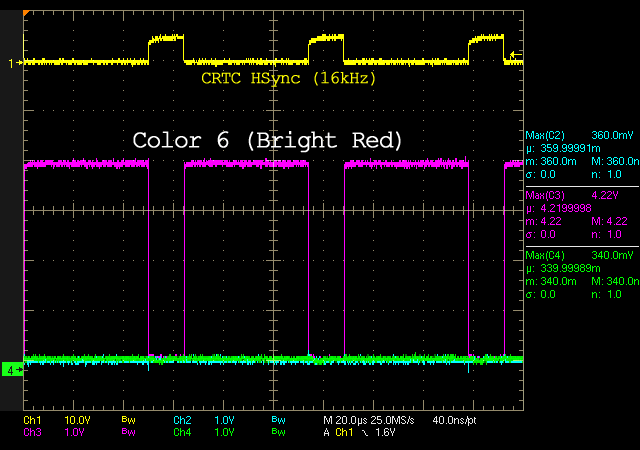Click the yellow trigger level arrow

(x=514, y=55)
